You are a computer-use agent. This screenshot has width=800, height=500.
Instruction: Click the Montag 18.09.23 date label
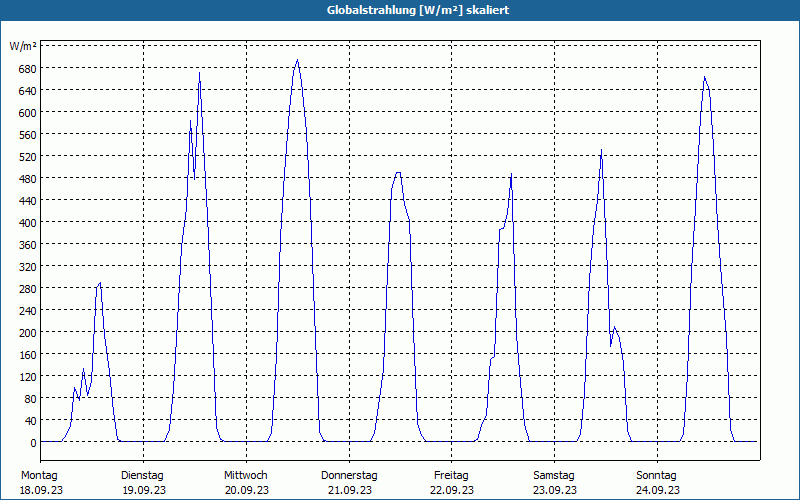[41, 483]
